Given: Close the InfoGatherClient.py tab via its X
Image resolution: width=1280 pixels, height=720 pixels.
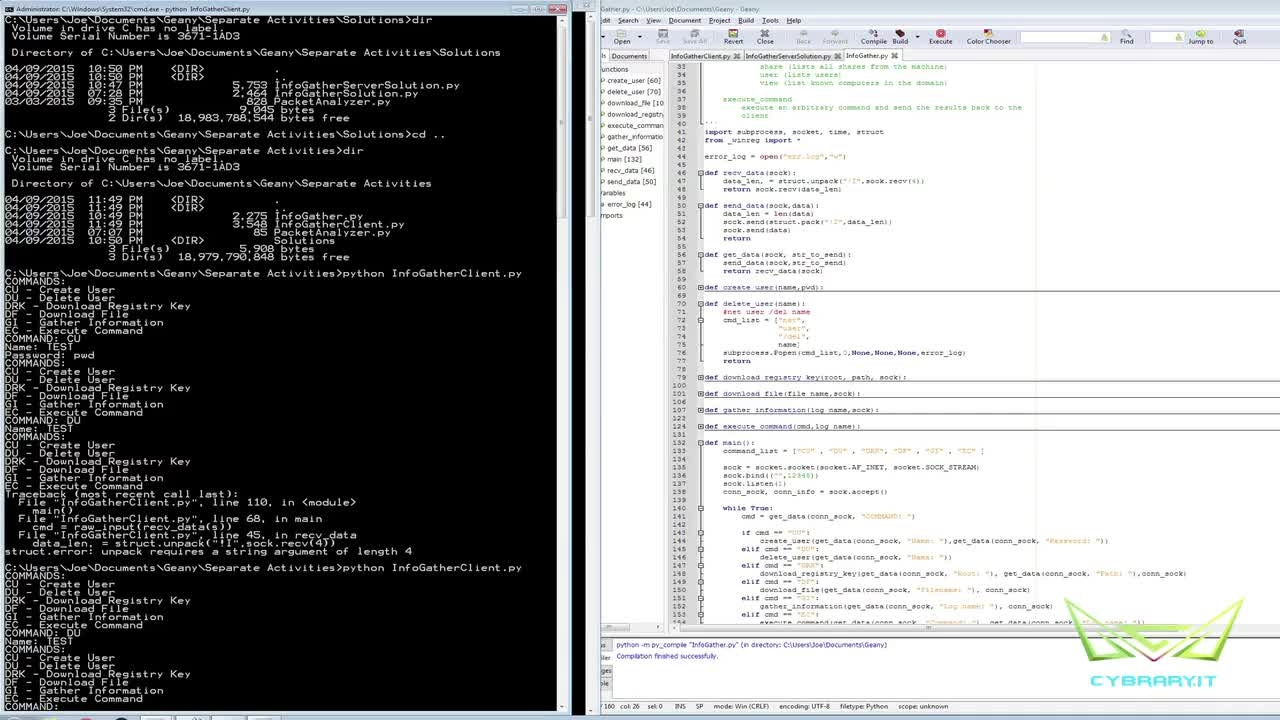Looking at the screenshot, I should tap(737, 56).
